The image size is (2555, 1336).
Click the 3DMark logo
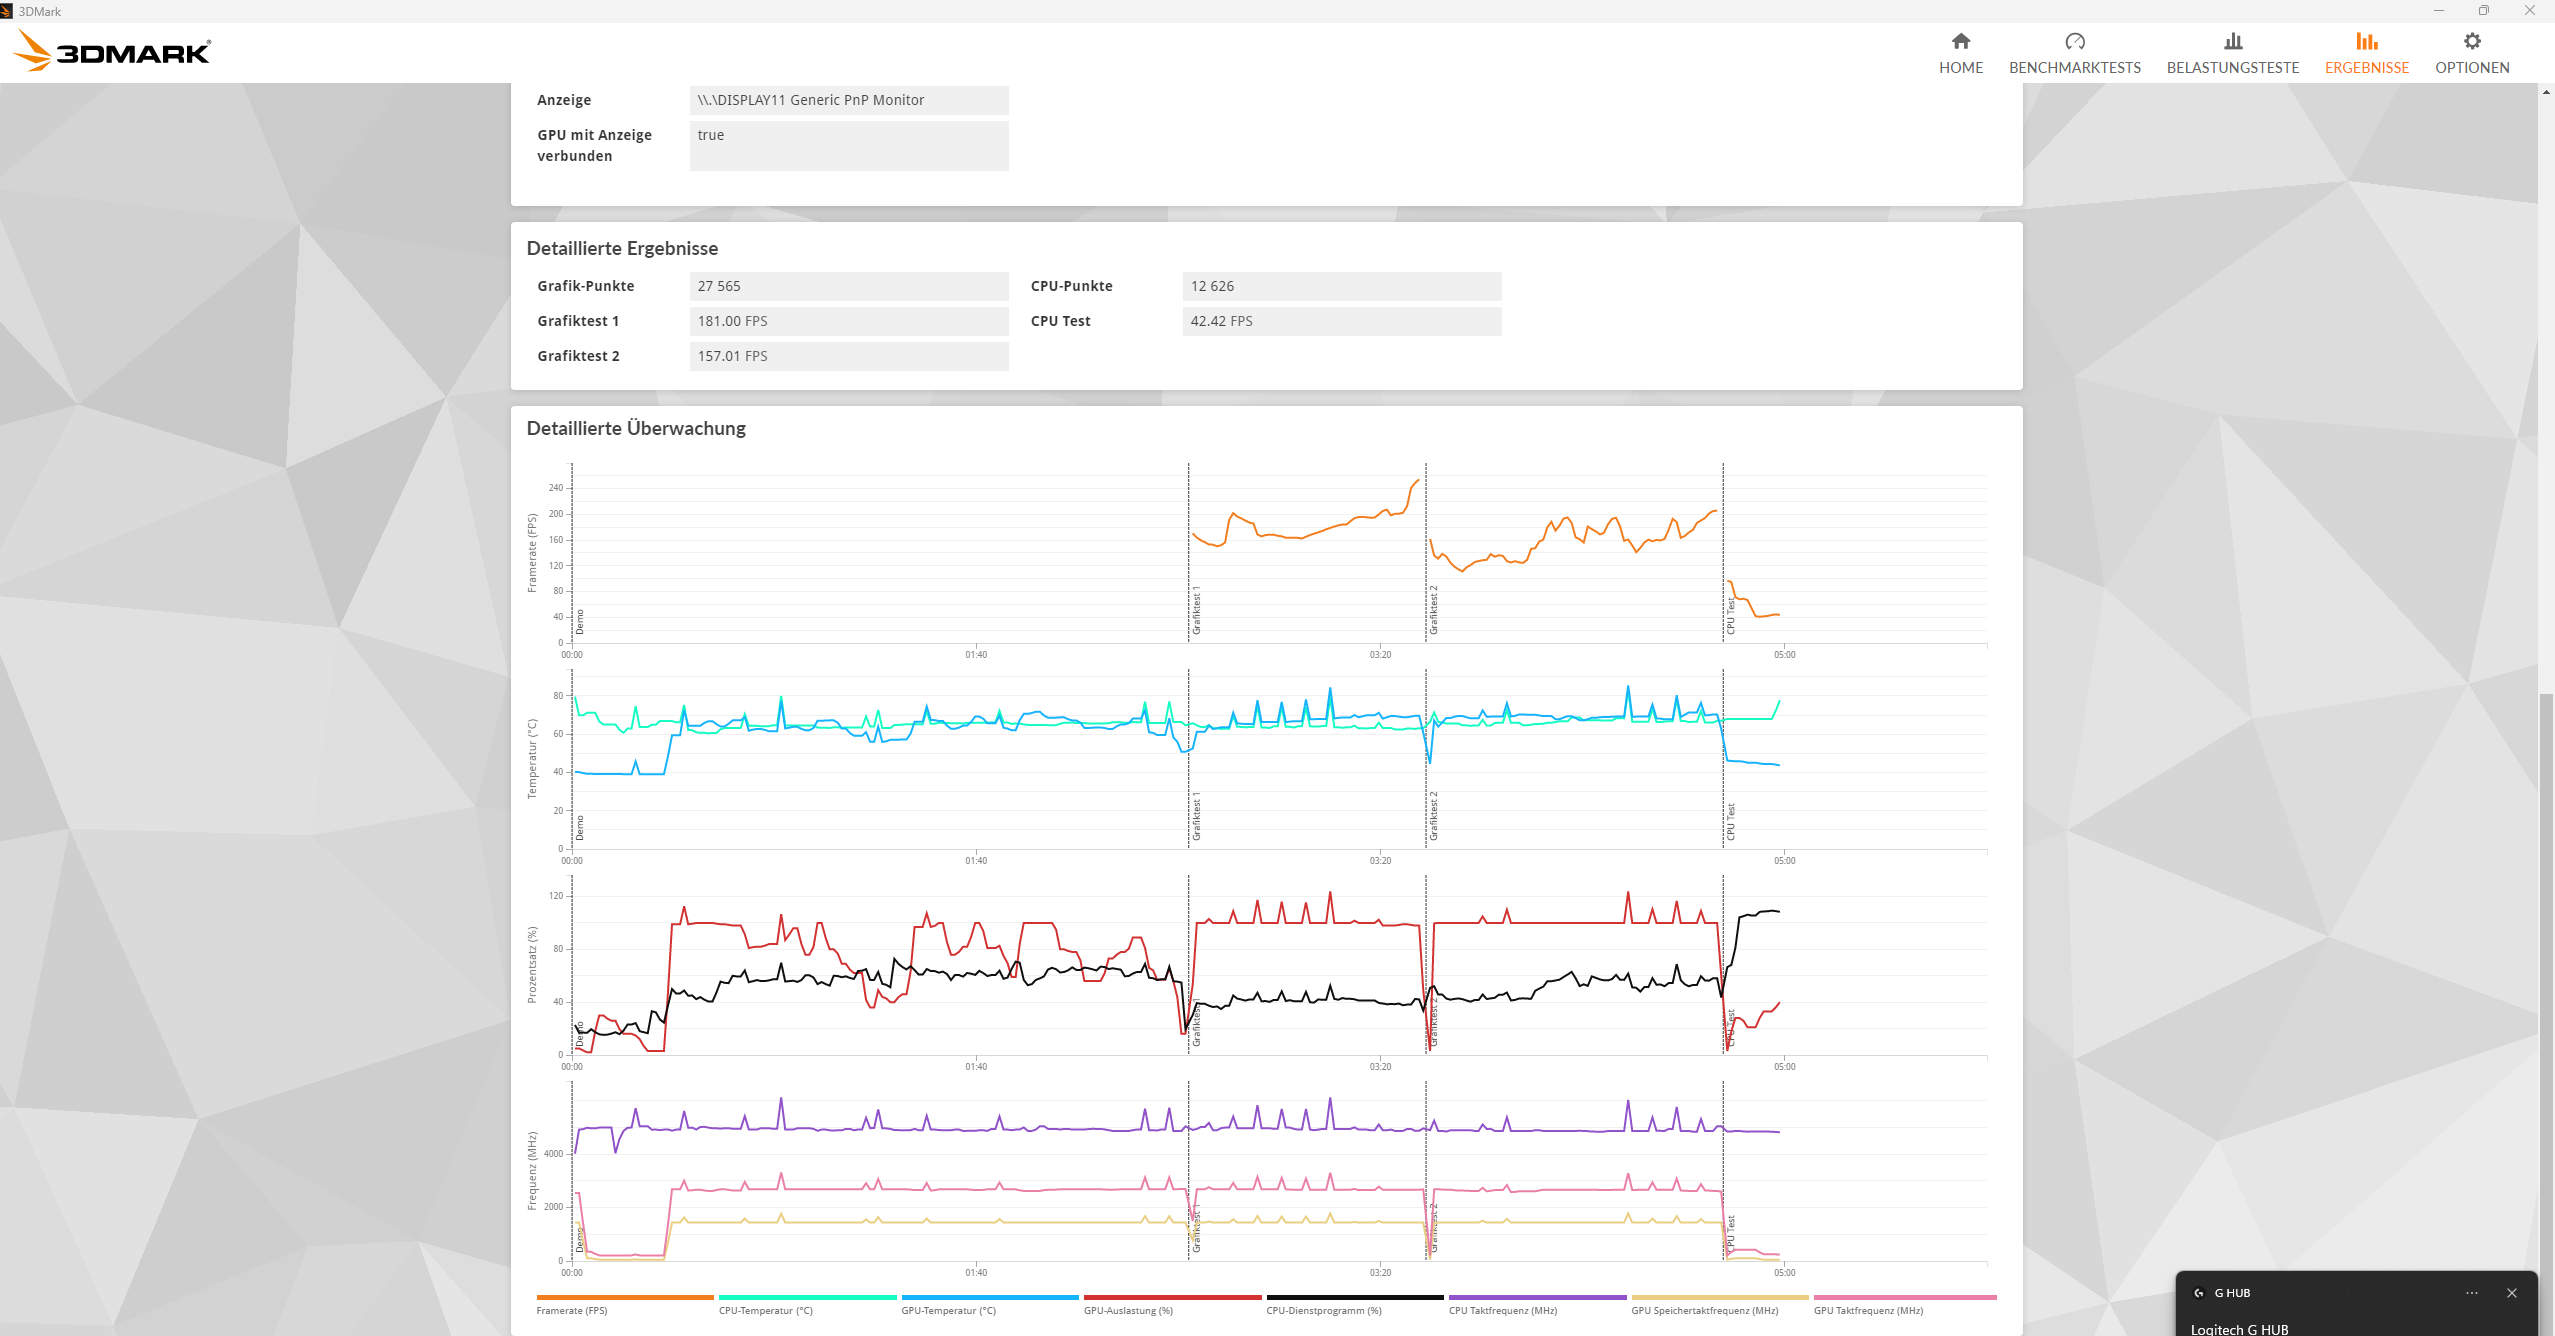coord(113,51)
